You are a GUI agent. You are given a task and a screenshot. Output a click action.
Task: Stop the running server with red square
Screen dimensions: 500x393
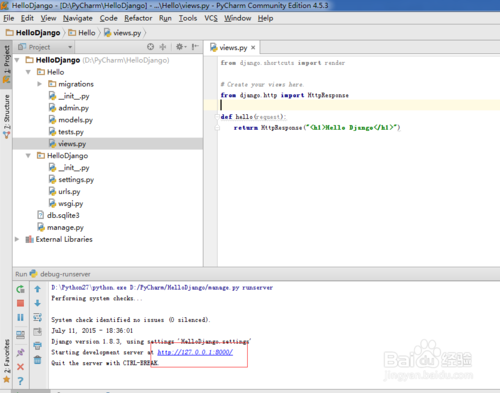(20, 303)
